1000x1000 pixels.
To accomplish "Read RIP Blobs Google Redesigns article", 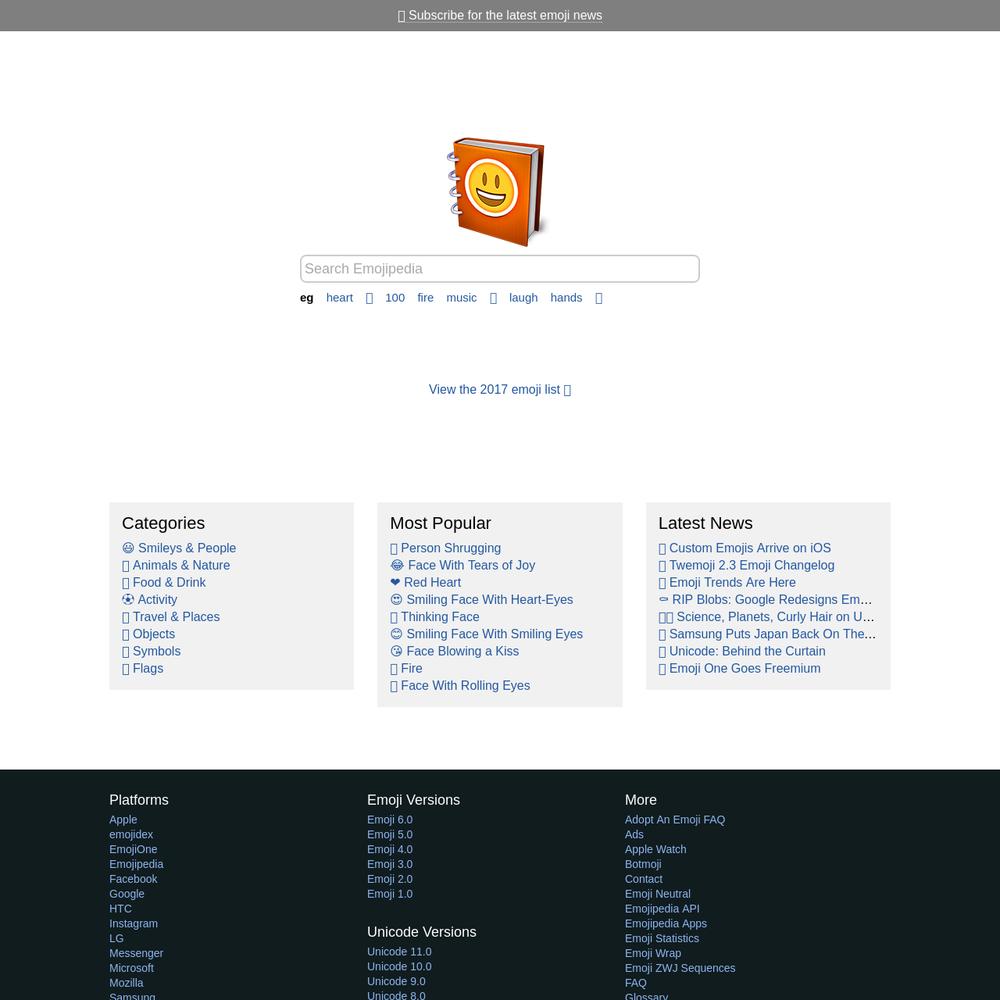I will tap(765, 599).
